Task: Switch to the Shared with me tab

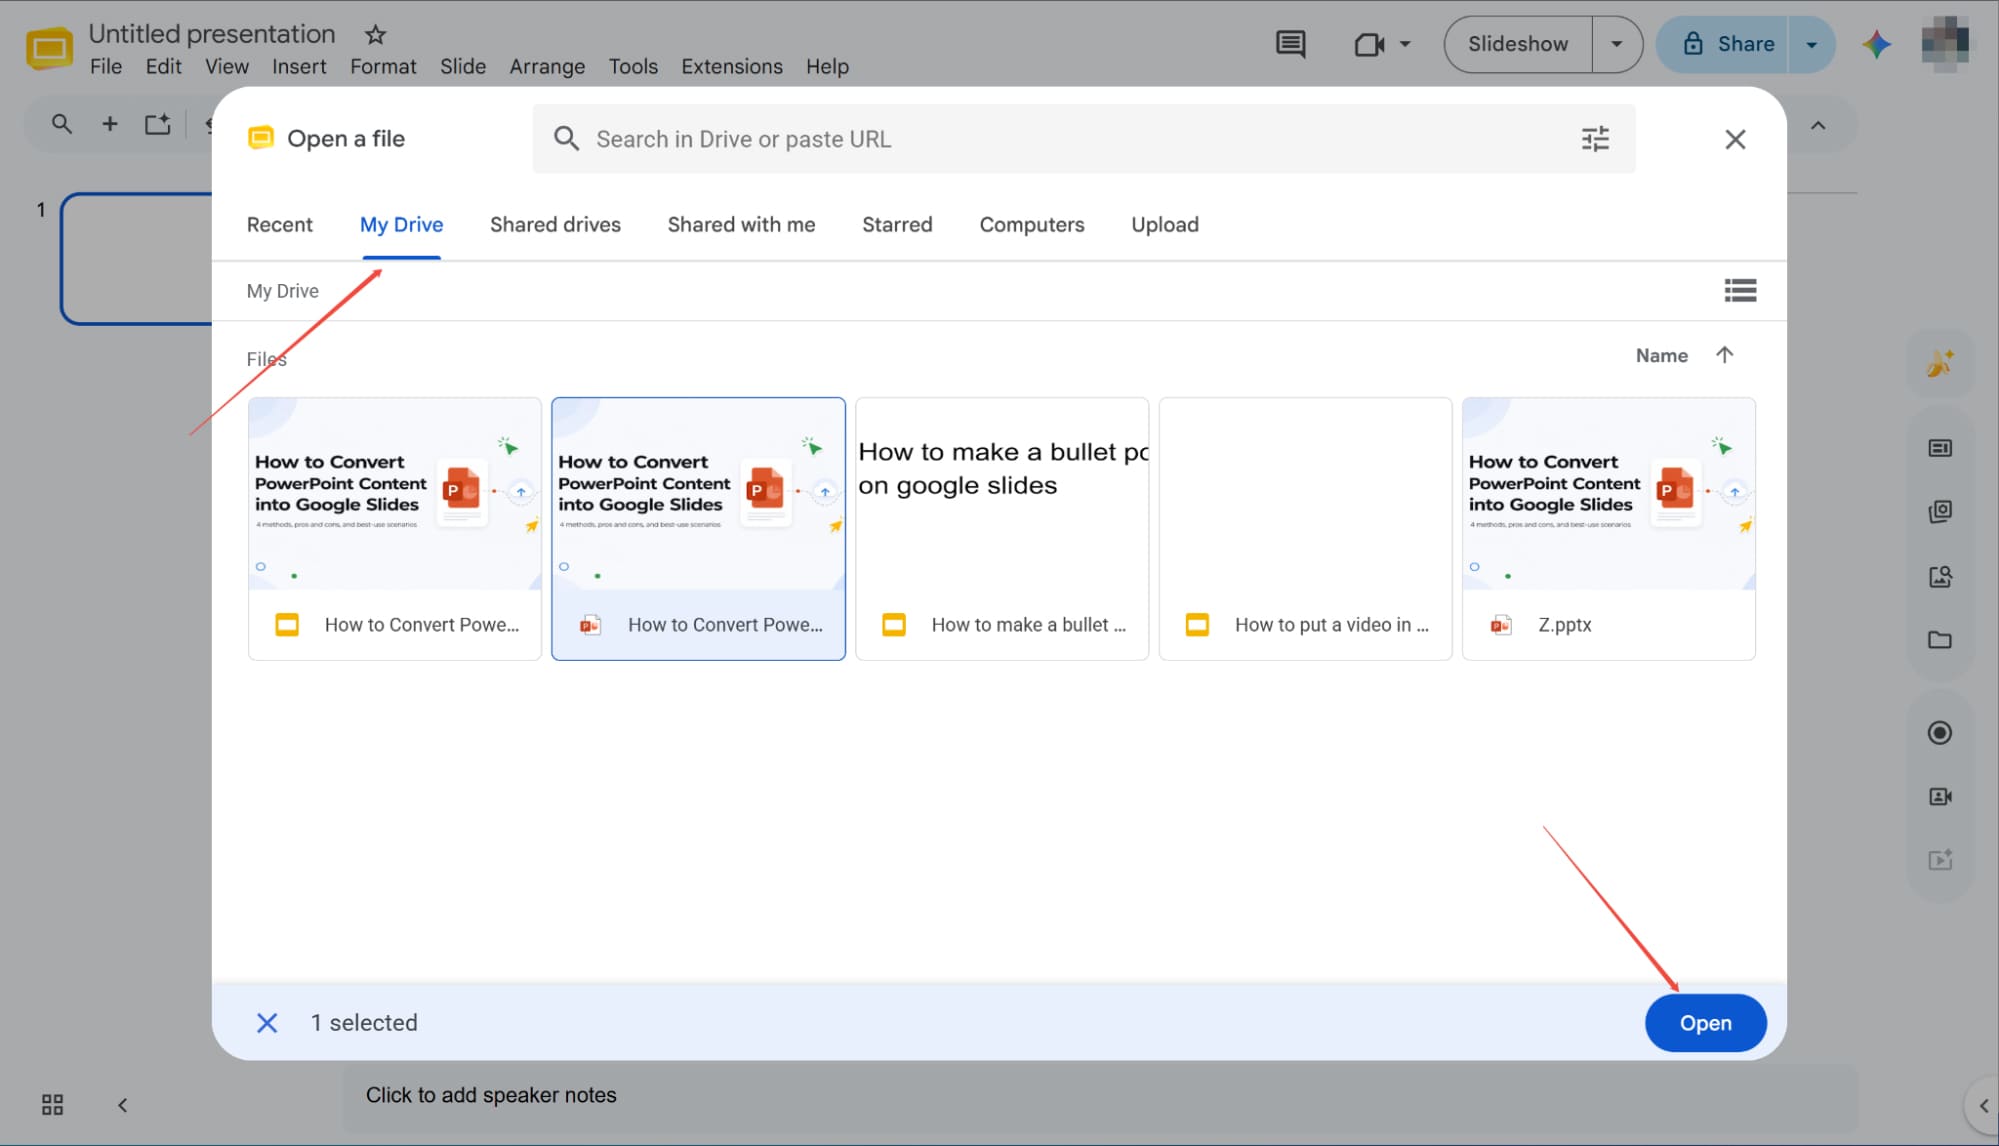Action: [741, 225]
